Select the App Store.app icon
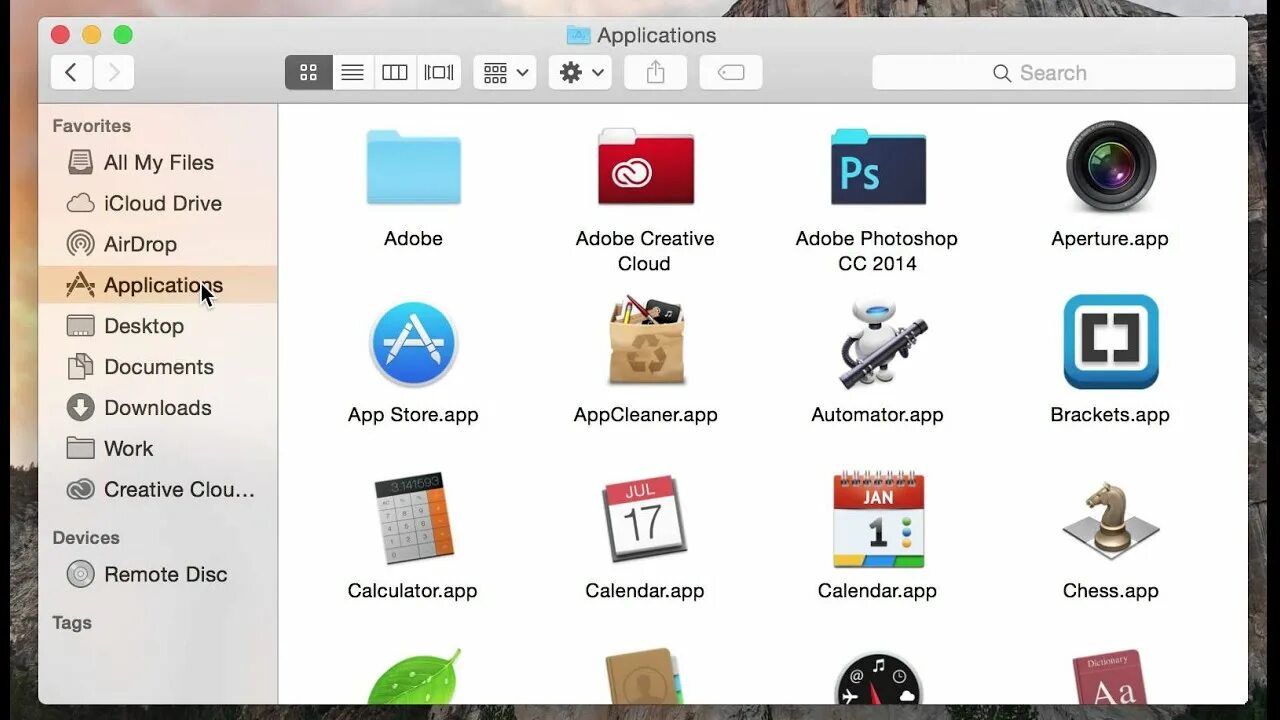 click(413, 344)
